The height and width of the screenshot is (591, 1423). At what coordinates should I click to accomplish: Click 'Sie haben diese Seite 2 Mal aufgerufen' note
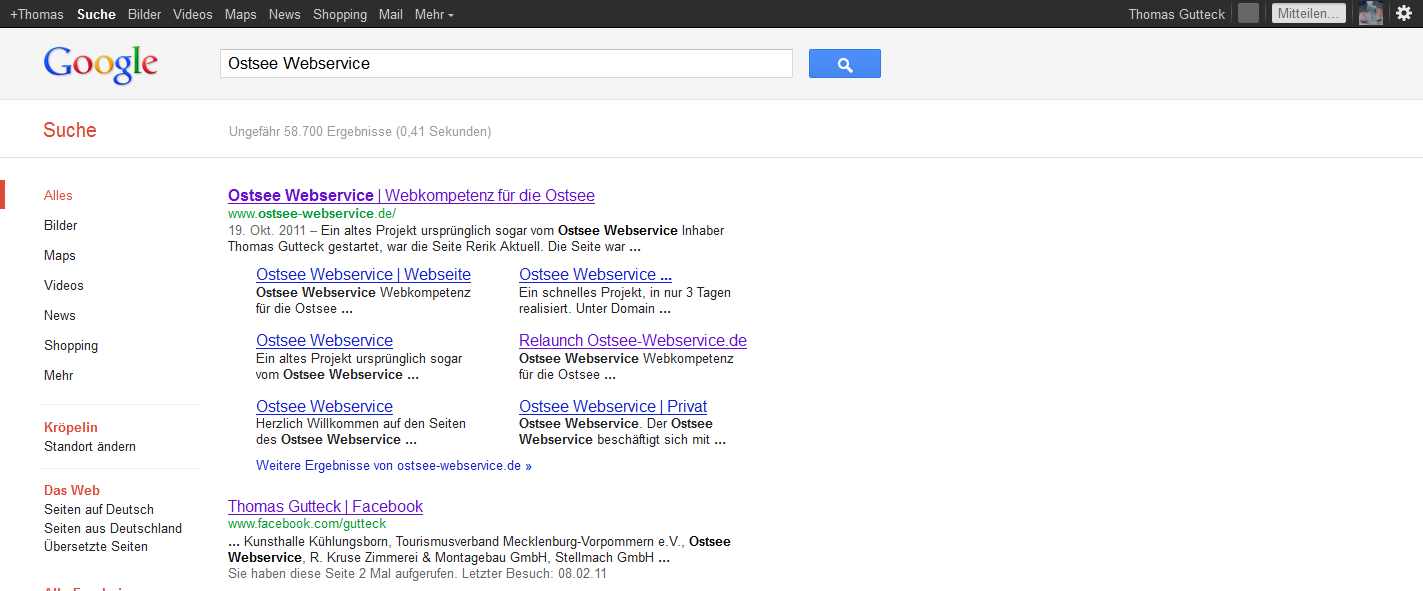pyautogui.click(x=417, y=574)
